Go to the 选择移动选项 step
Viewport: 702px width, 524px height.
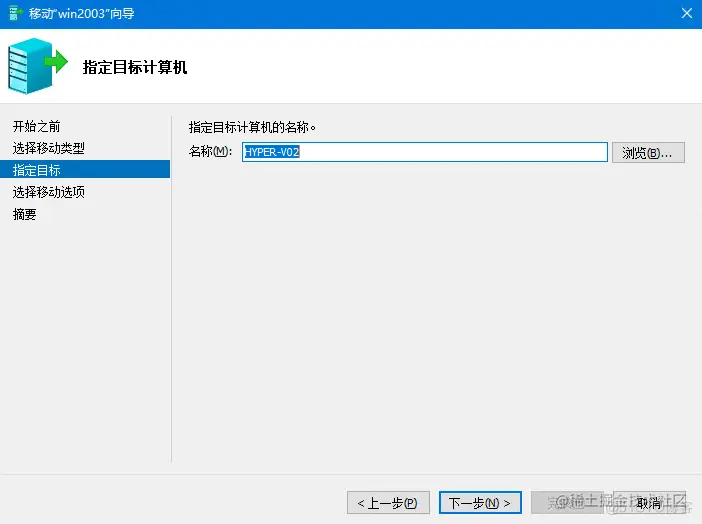click(49, 192)
